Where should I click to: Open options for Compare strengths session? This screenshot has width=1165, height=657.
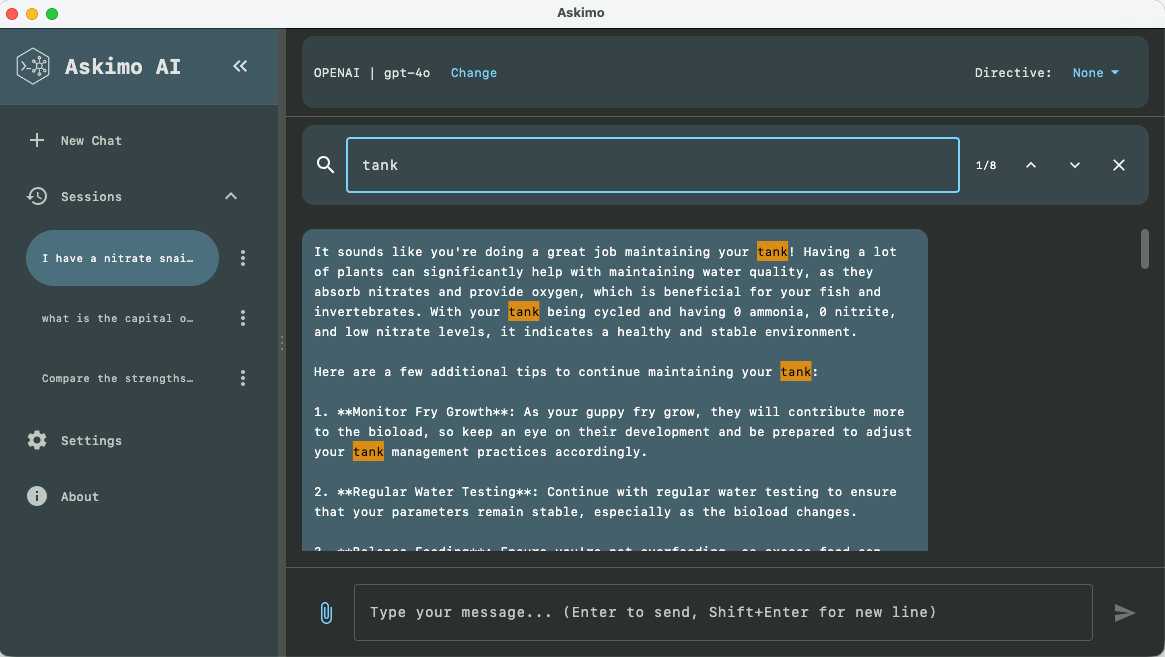243,378
